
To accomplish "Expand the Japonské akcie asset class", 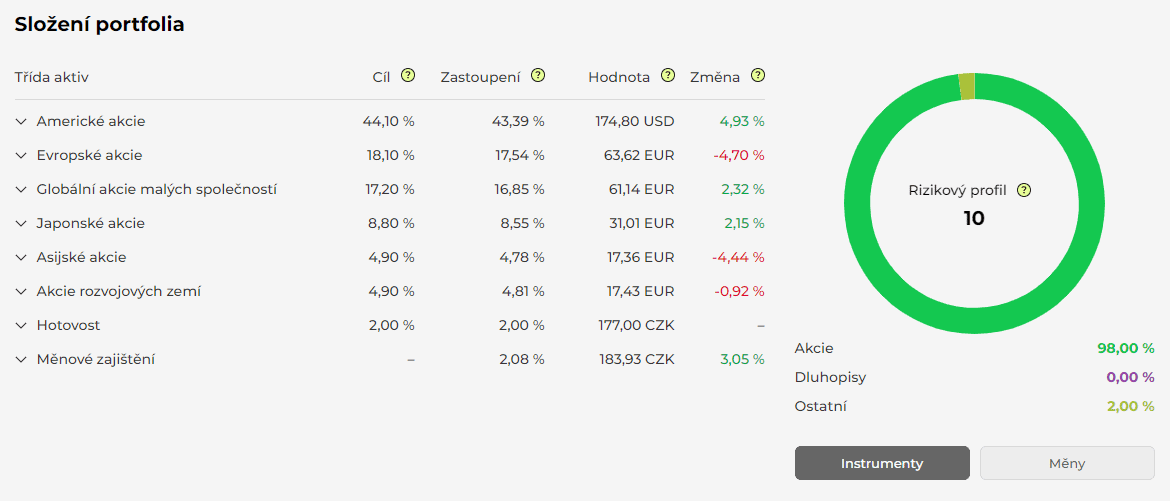I will (x=21, y=224).
